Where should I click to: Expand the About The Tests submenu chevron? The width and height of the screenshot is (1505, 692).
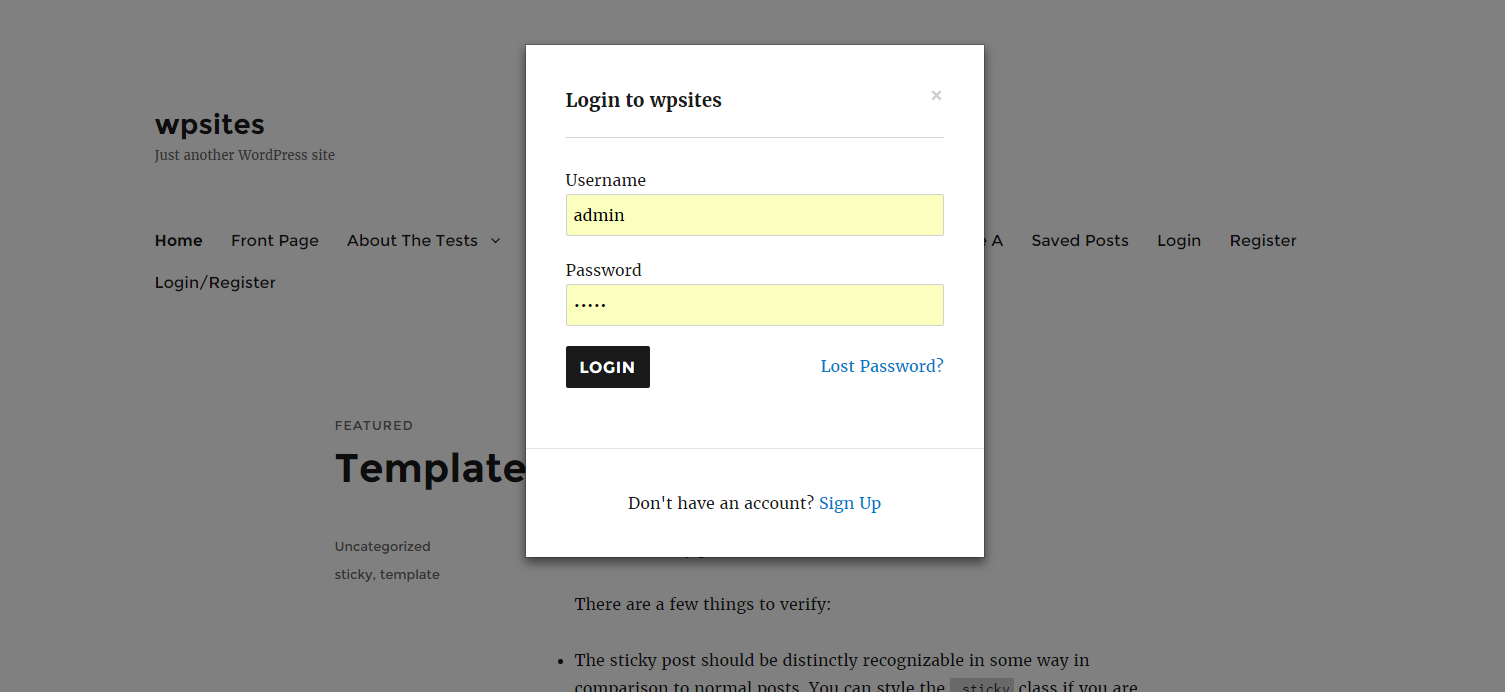pos(495,241)
